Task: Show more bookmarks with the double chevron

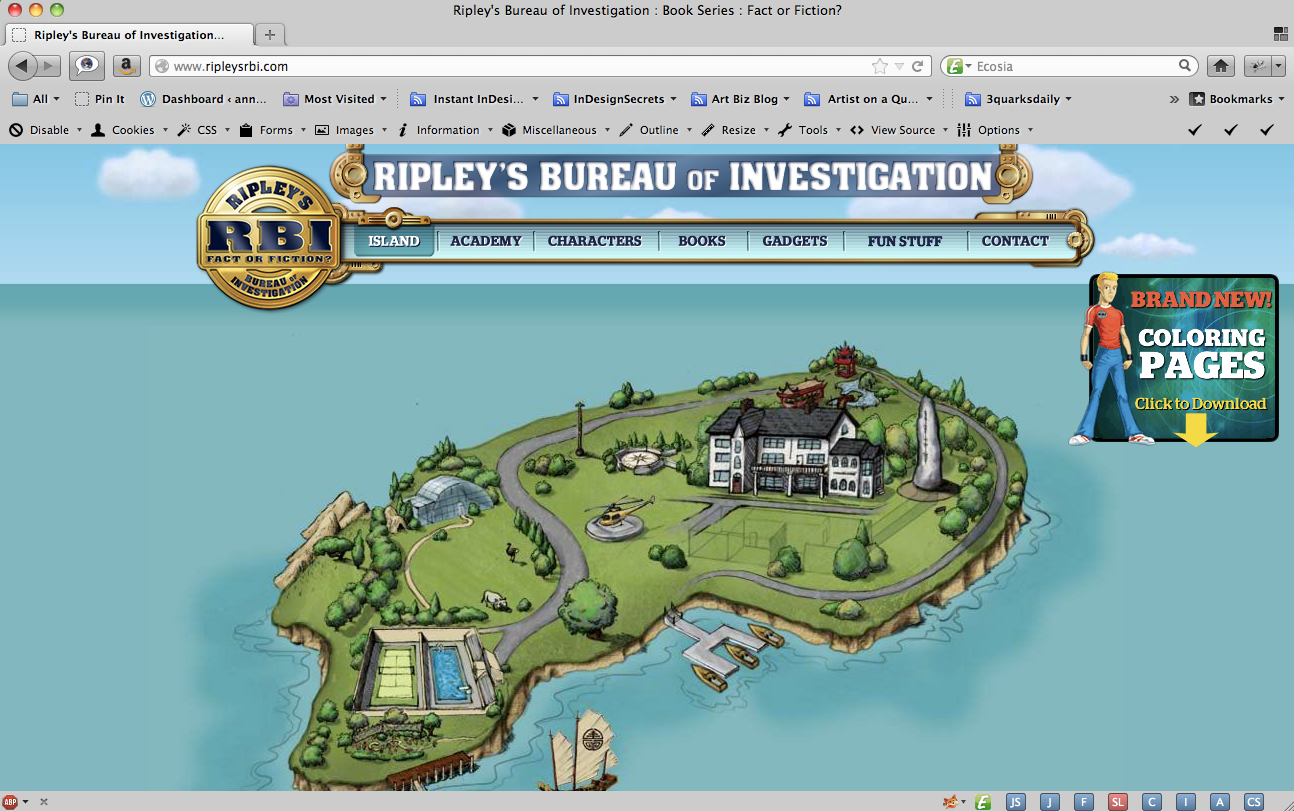Action: coord(1174,99)
